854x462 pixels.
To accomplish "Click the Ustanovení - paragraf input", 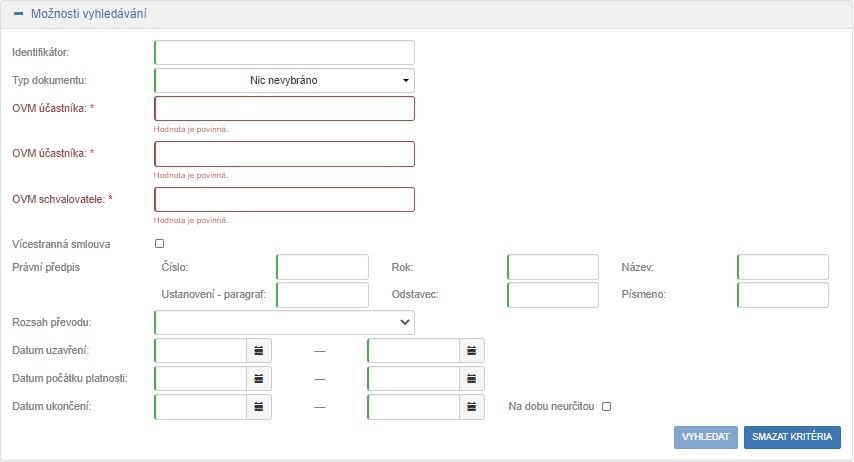I will coord(323,295).
